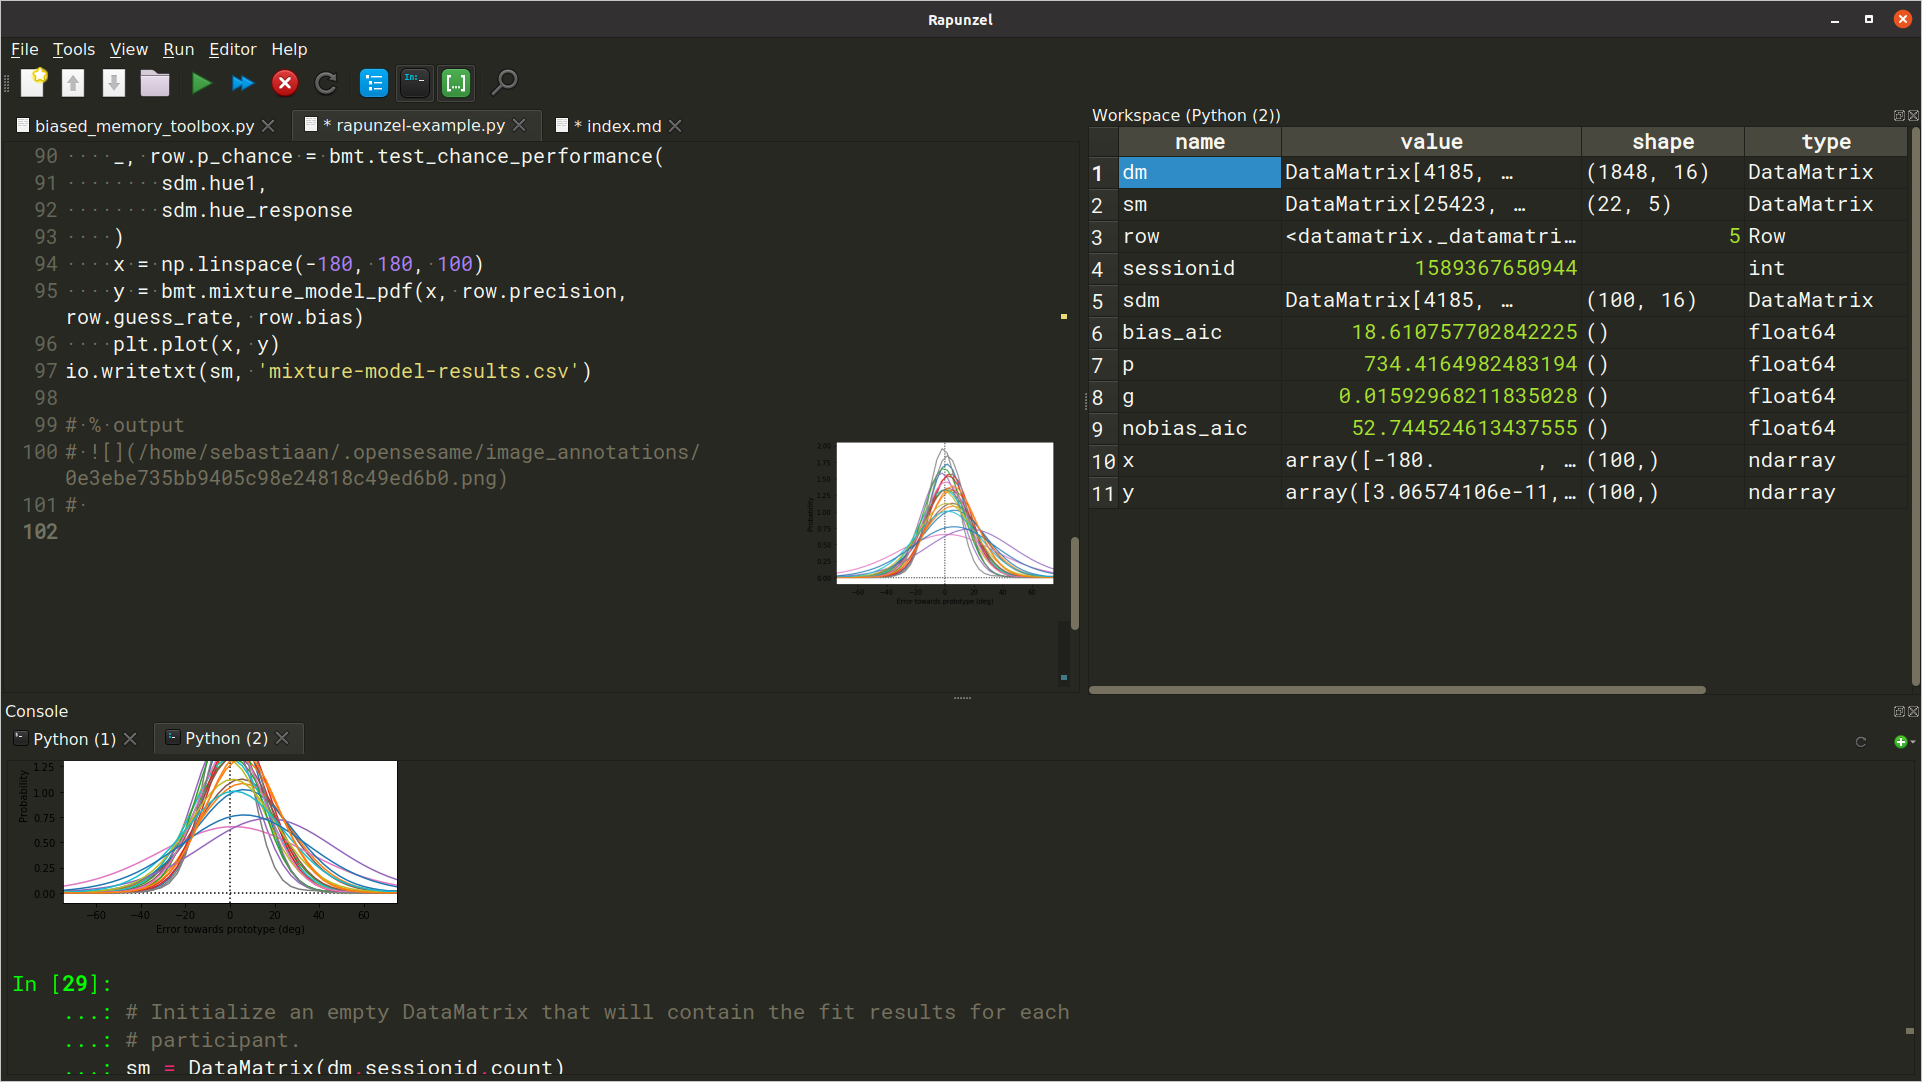Image resolution: width=1922 pixels, height=1082 pixels.
Task: Click line 94 np.linspace code
Action: (x=298, y=265)
